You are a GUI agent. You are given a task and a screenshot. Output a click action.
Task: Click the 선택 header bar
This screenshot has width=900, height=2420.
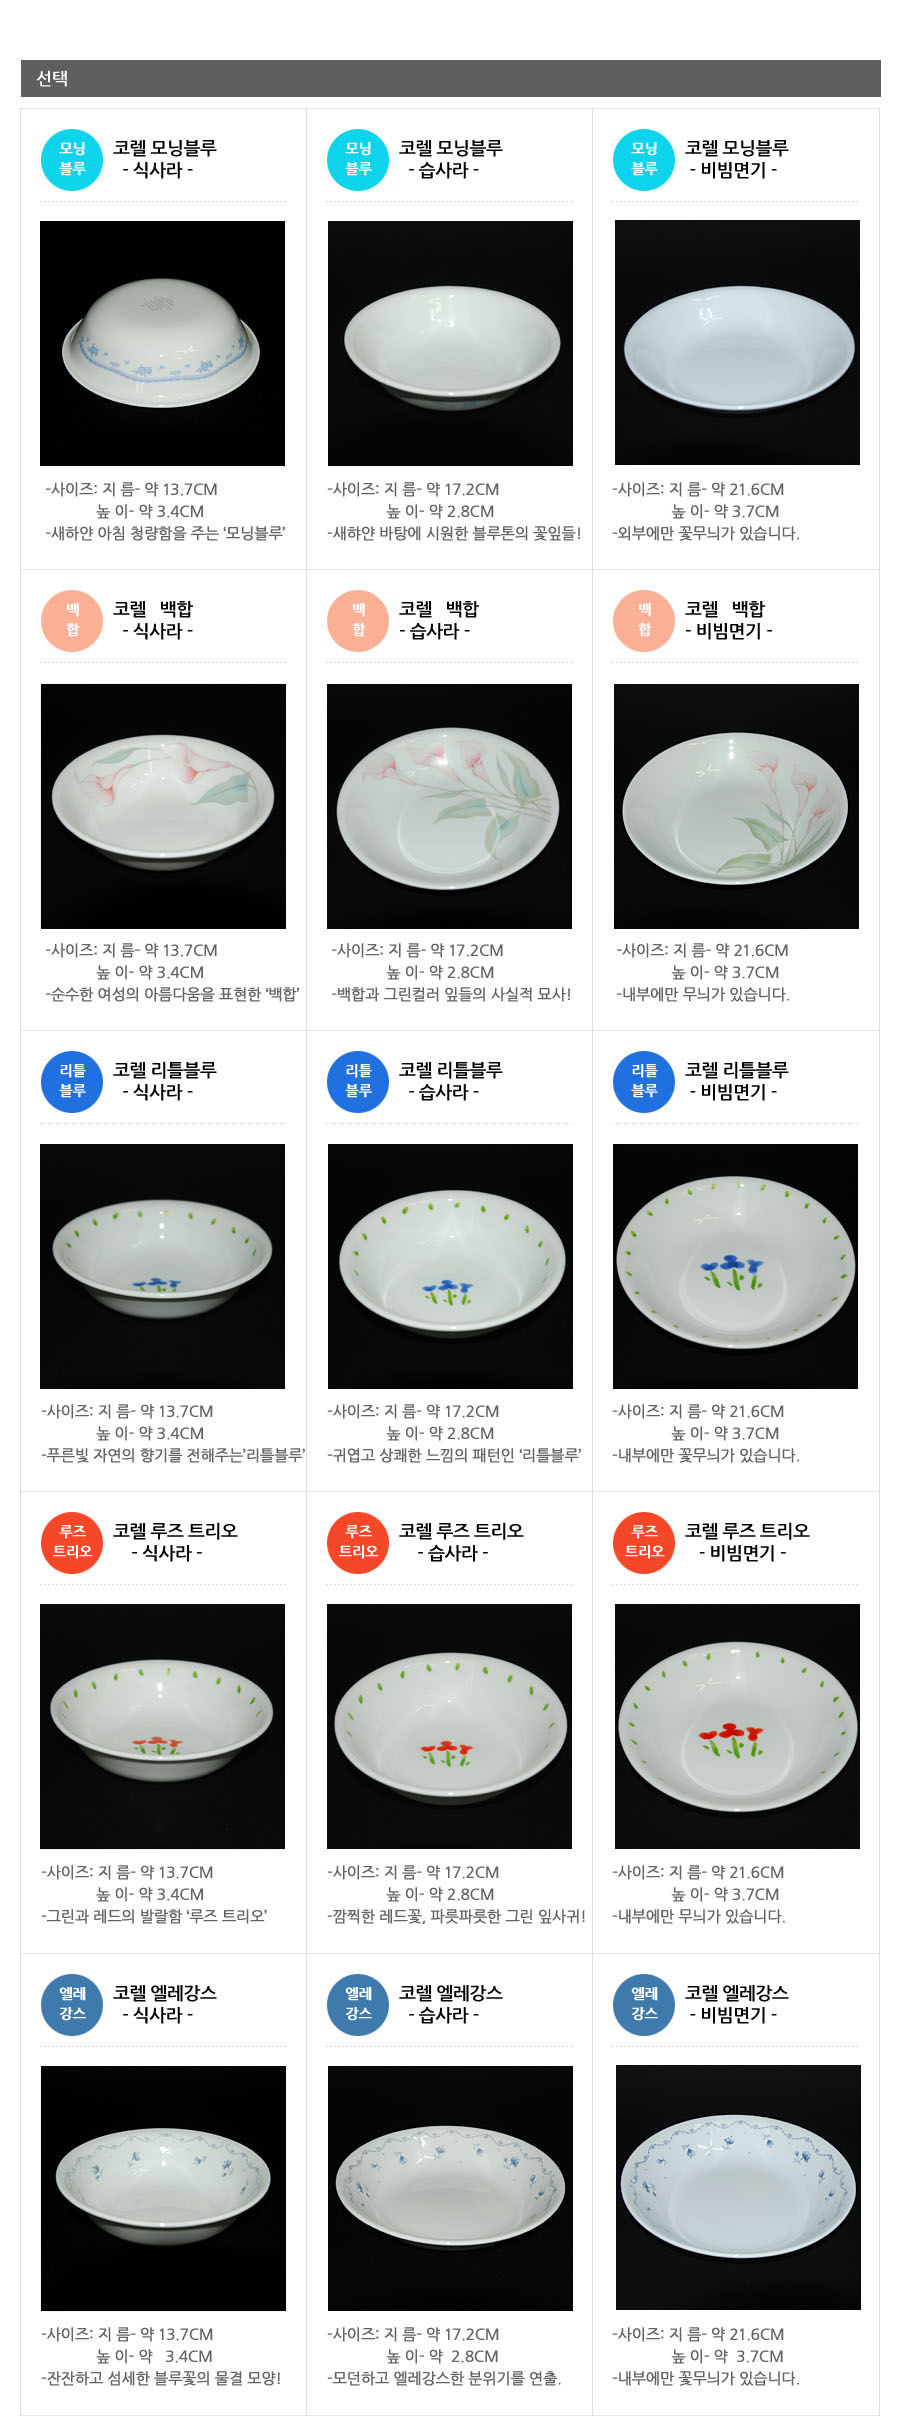(x=450, y=78)
